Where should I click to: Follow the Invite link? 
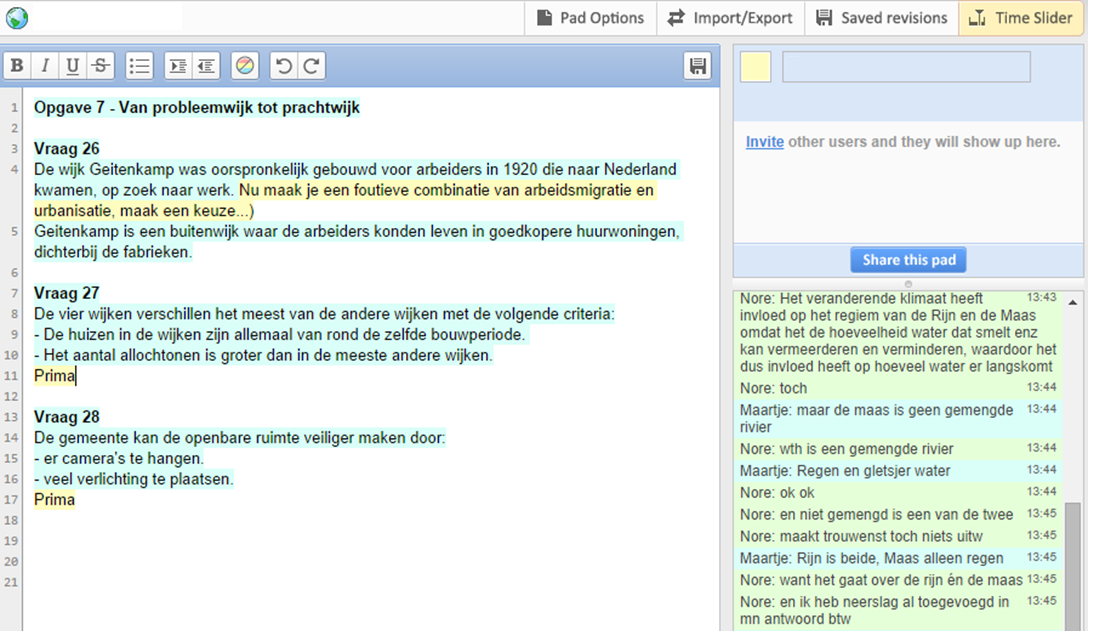pos(764,142)
